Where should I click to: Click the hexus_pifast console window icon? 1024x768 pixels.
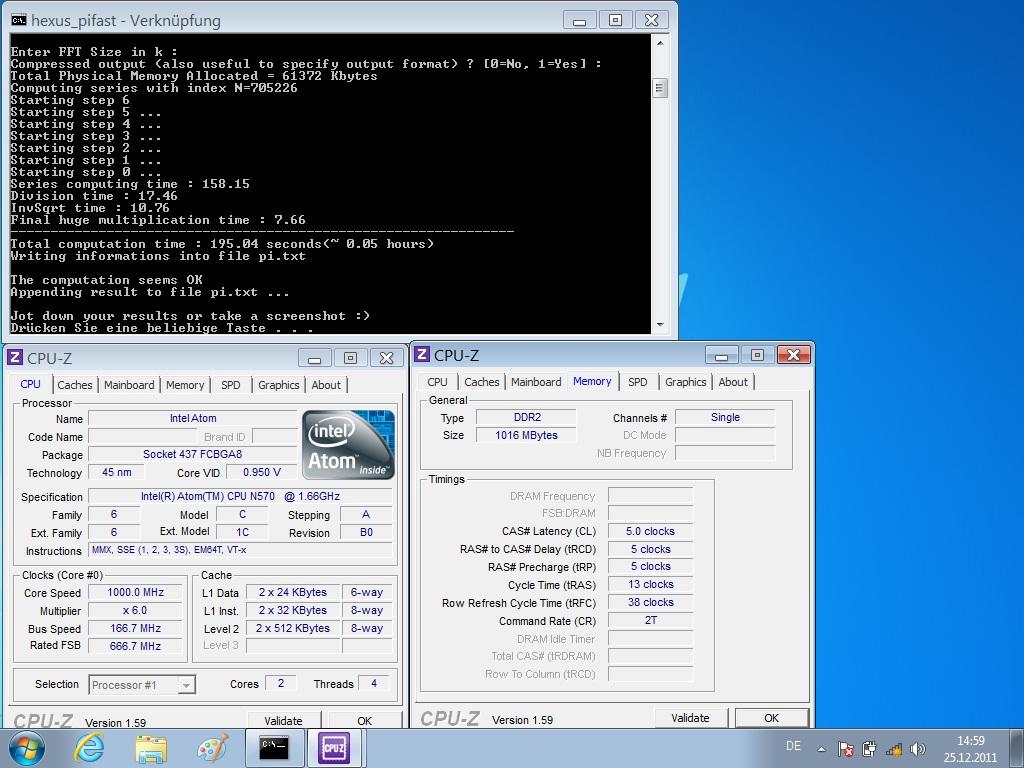pyautogui.click(x=19, y=20)
